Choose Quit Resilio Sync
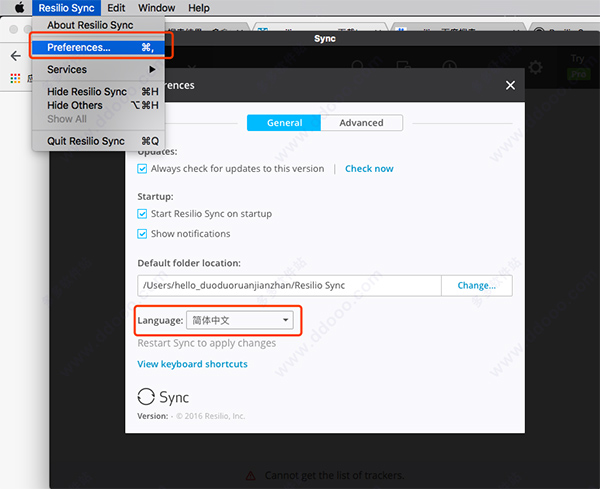This screenshot has width=600, height=489. [x=98, y=141]
